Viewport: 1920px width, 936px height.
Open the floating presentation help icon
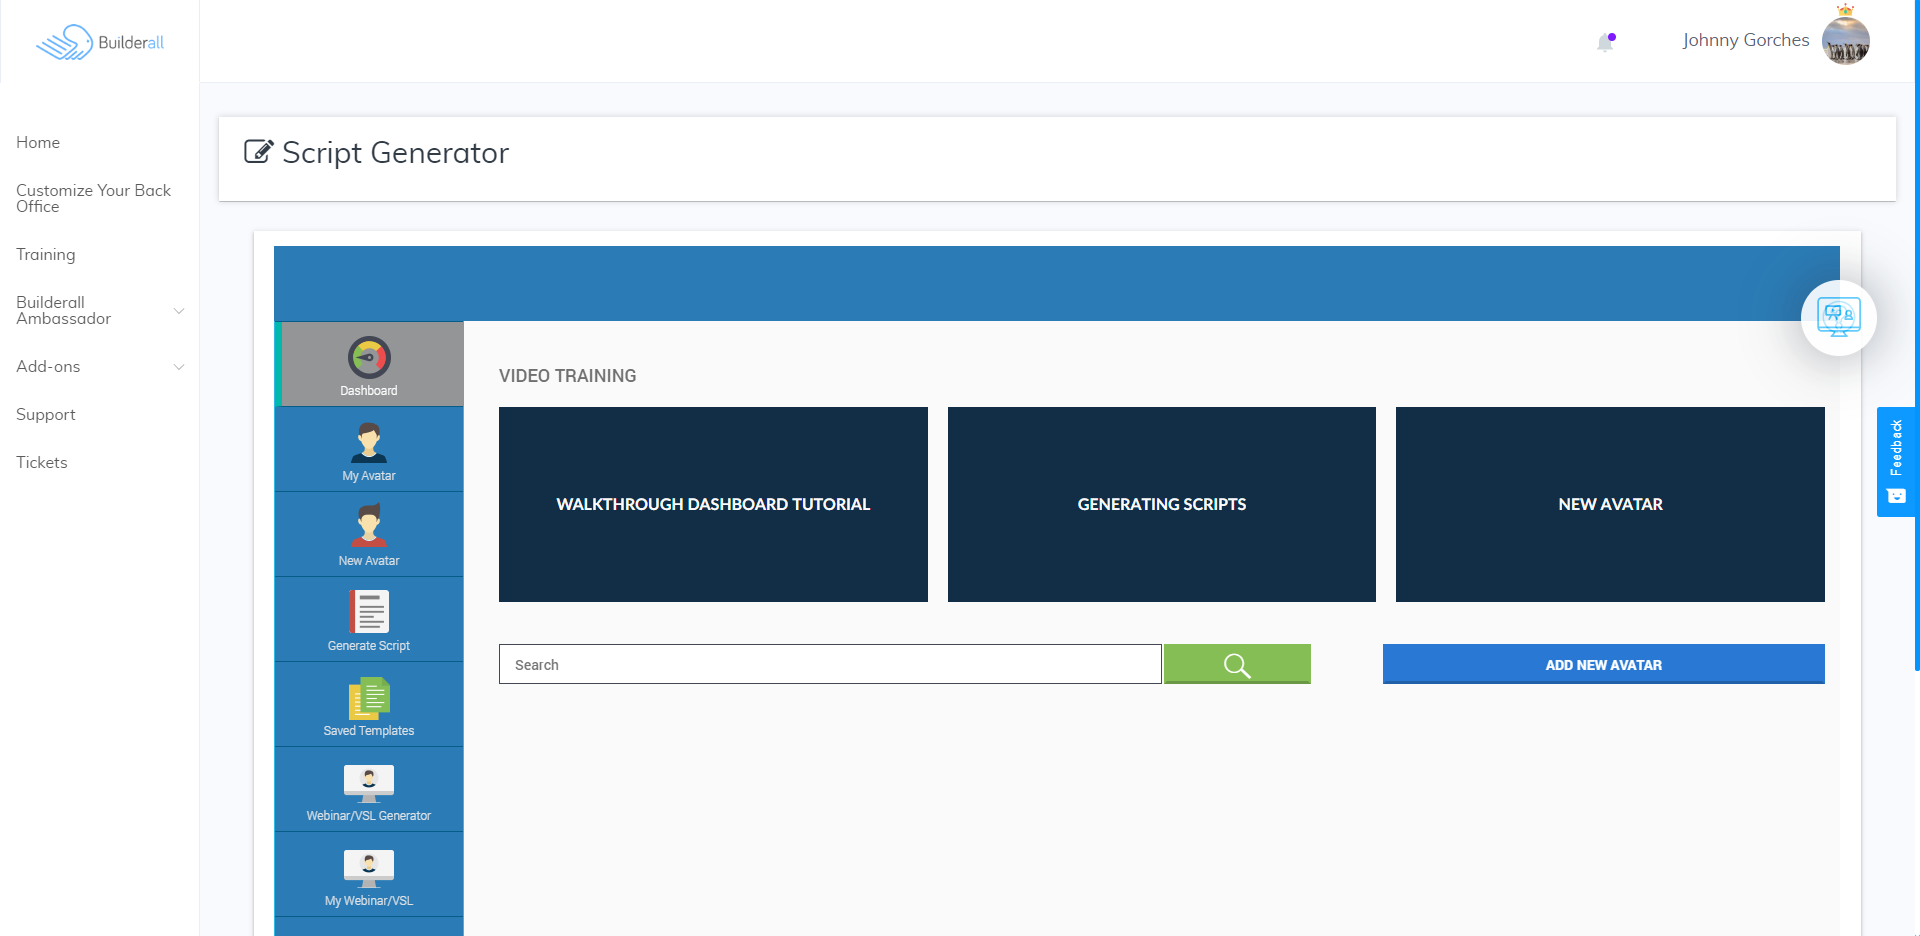(1838, 318)
